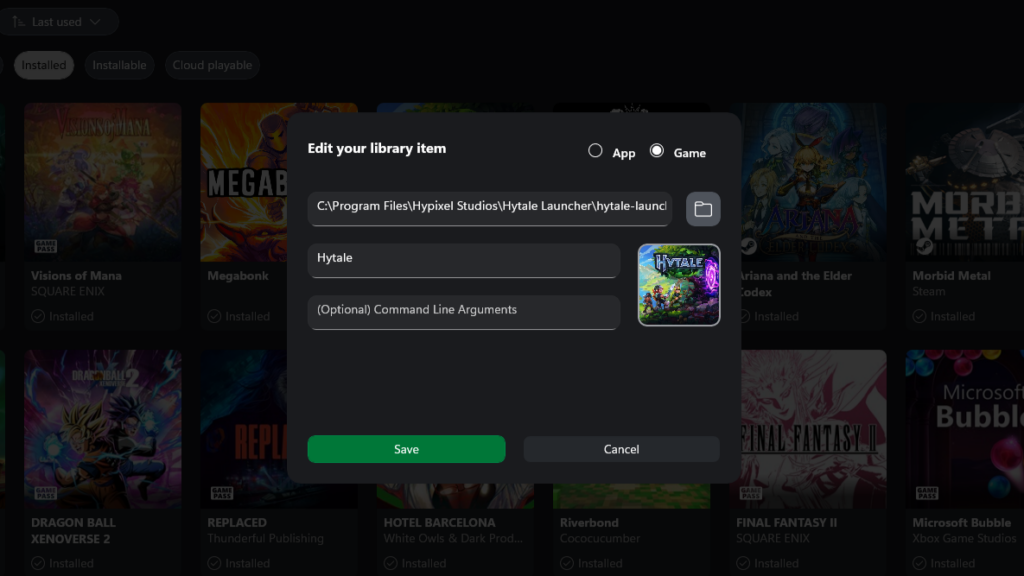Click the White Owls & Dark Prod... label

point(453,539)
